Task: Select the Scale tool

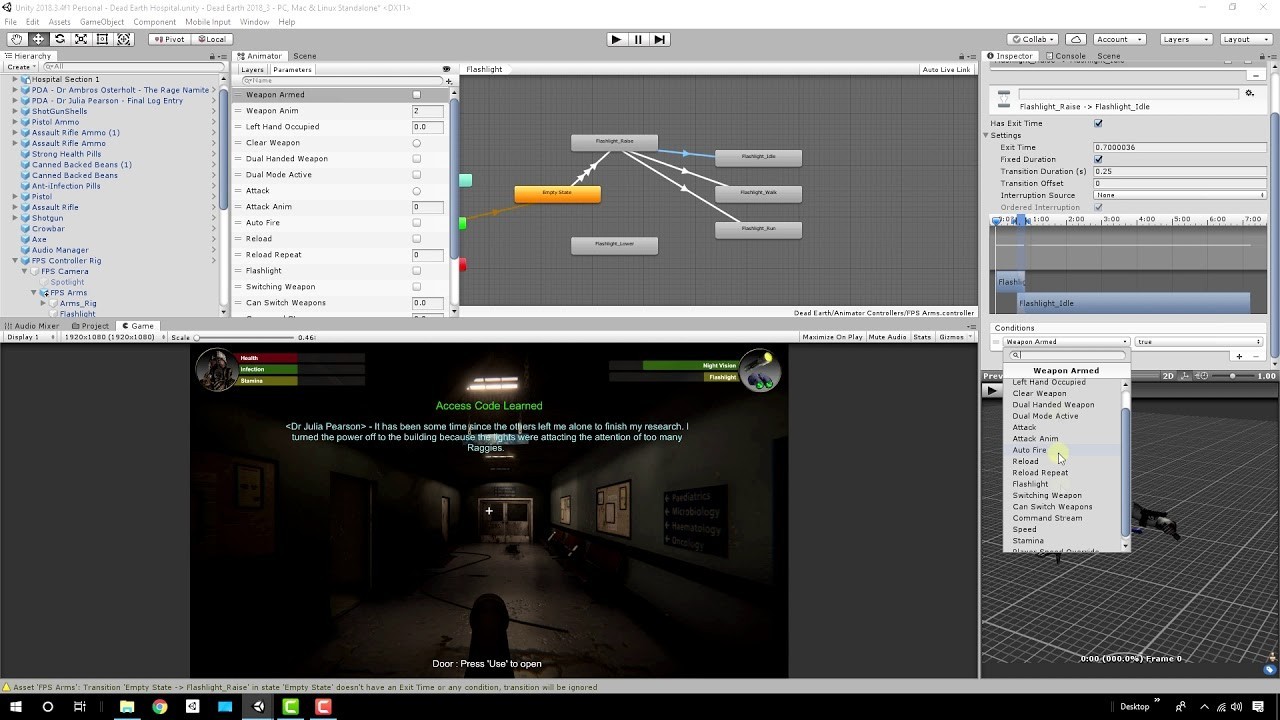Action: coord(81,39)
